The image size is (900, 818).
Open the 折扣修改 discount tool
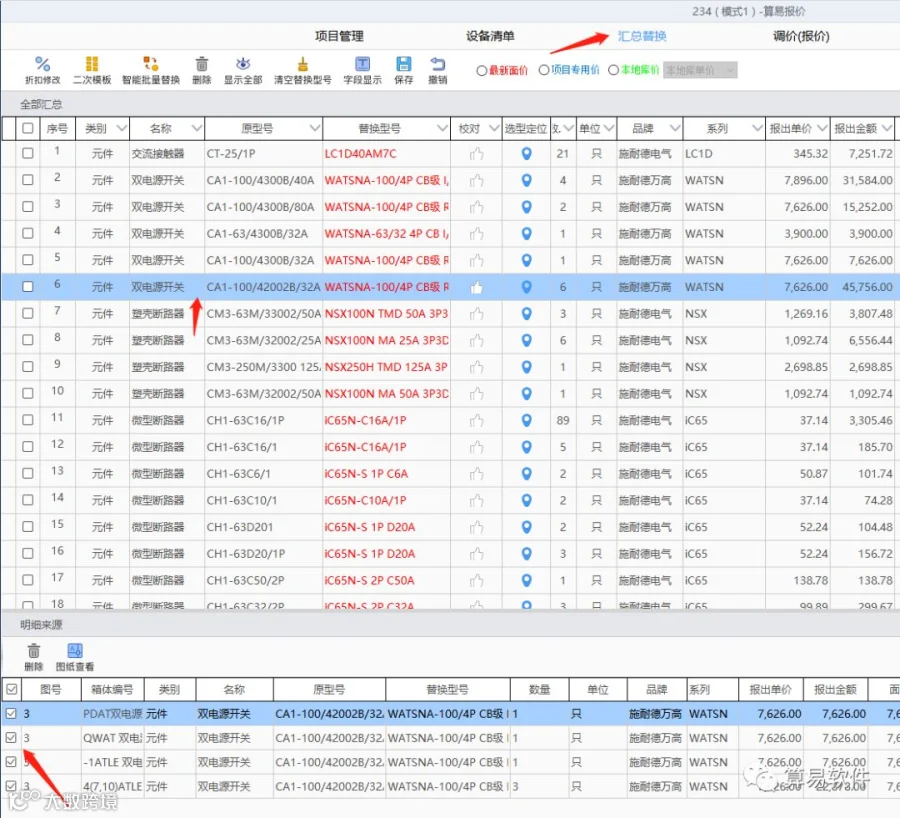42,70
